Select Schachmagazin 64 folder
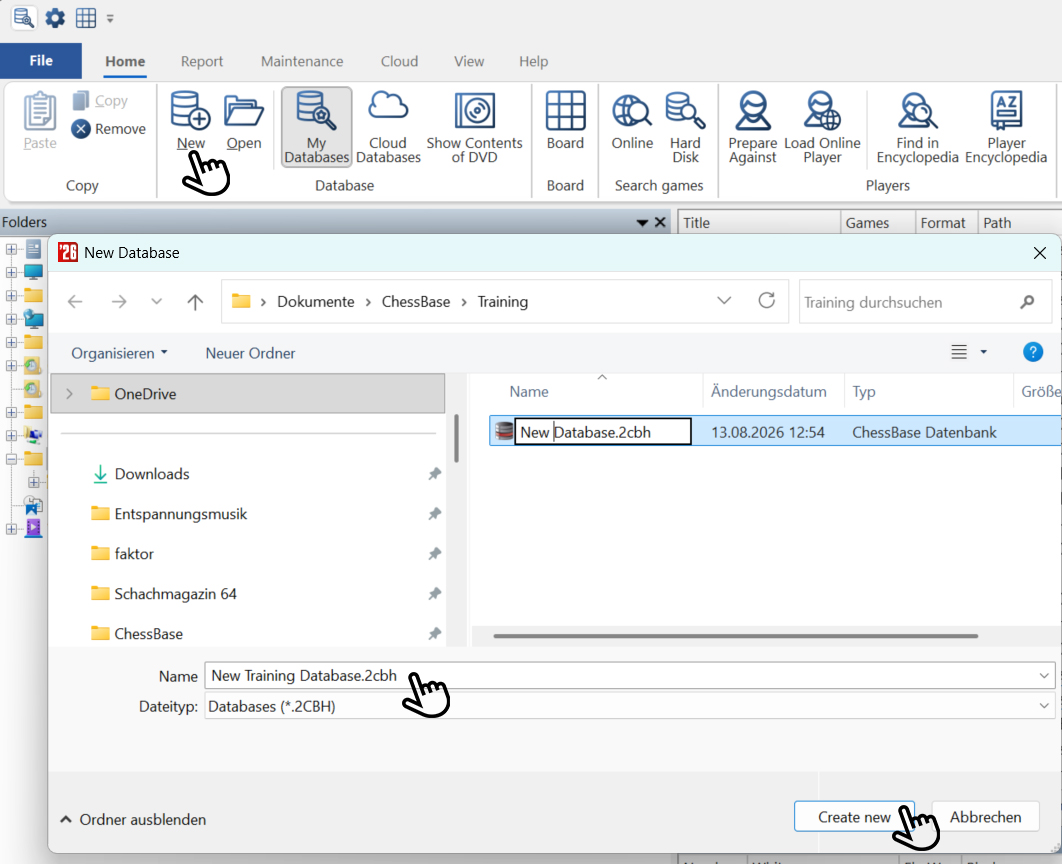Image resolution: width=1062 pixels, height=864 pixels. pos(175,594)
